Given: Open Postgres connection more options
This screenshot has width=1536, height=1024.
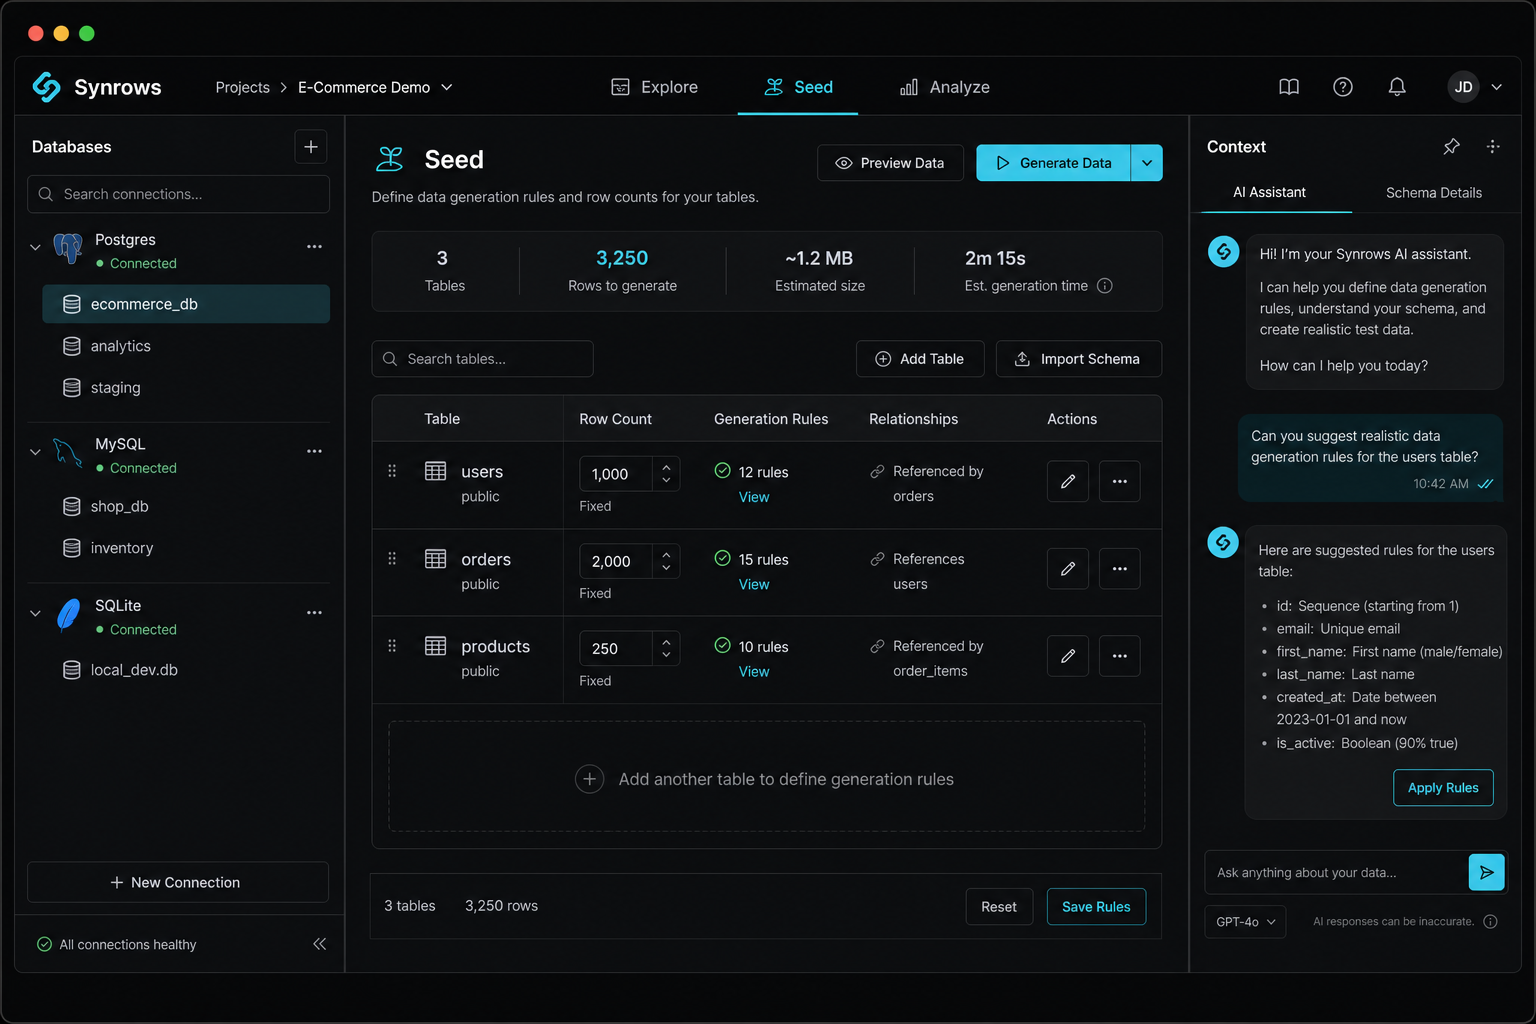Looking at the screenshot, I should 314,246.
